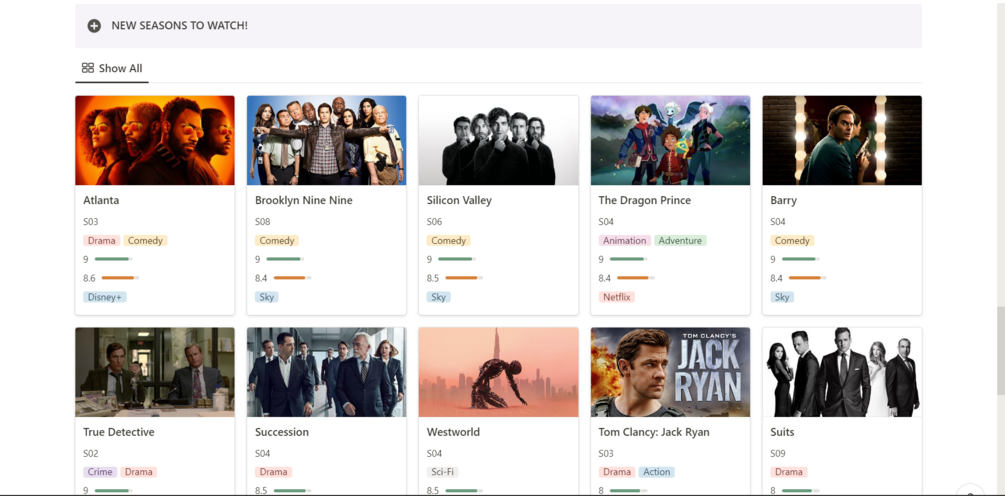Click the S08 season label on Brooklyn Nine Nine
The width and height of the screenshot is (1005, 496).
(x=262, y=222)
